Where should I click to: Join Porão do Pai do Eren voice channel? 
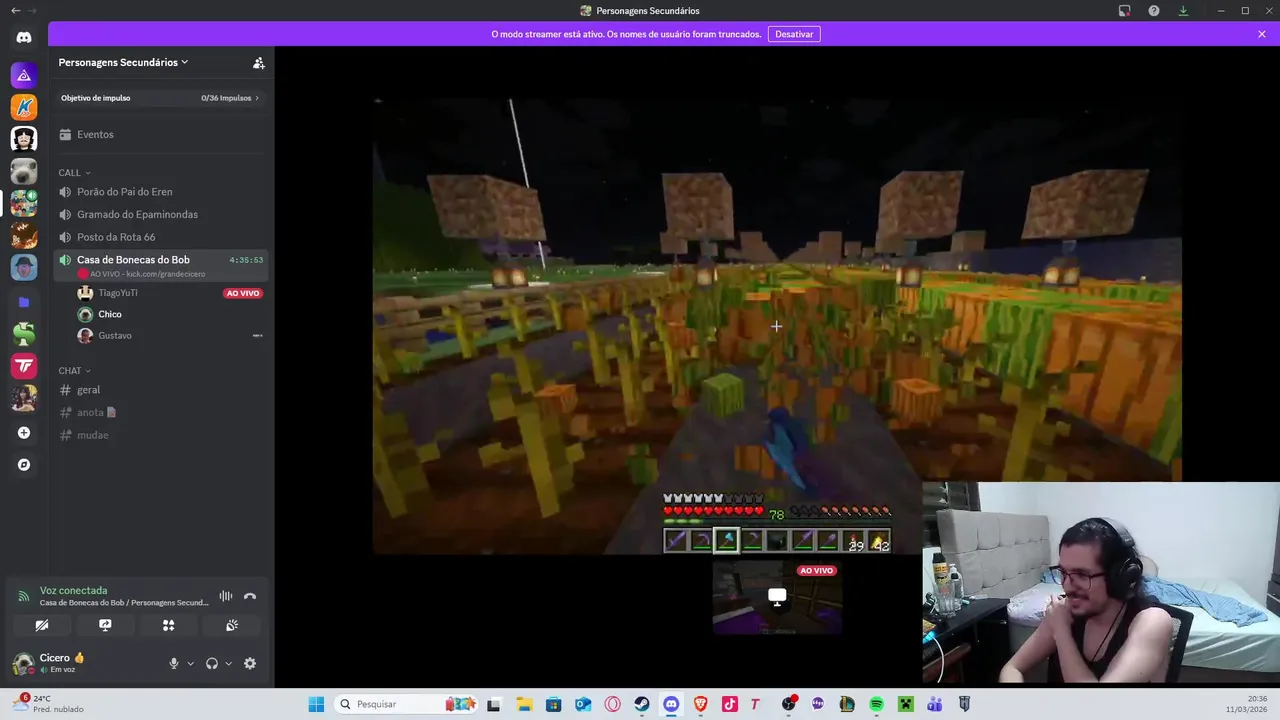pyautogui.click(x=161, y=191)
